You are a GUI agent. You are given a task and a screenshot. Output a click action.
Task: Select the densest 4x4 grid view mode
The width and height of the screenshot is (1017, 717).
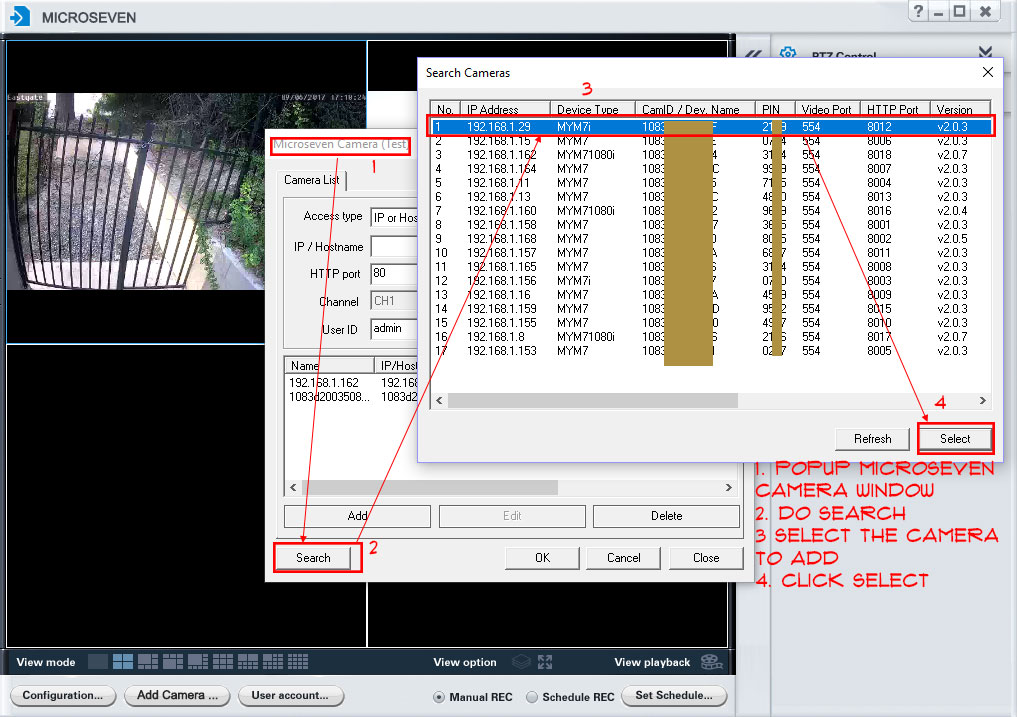pos(298,662)
